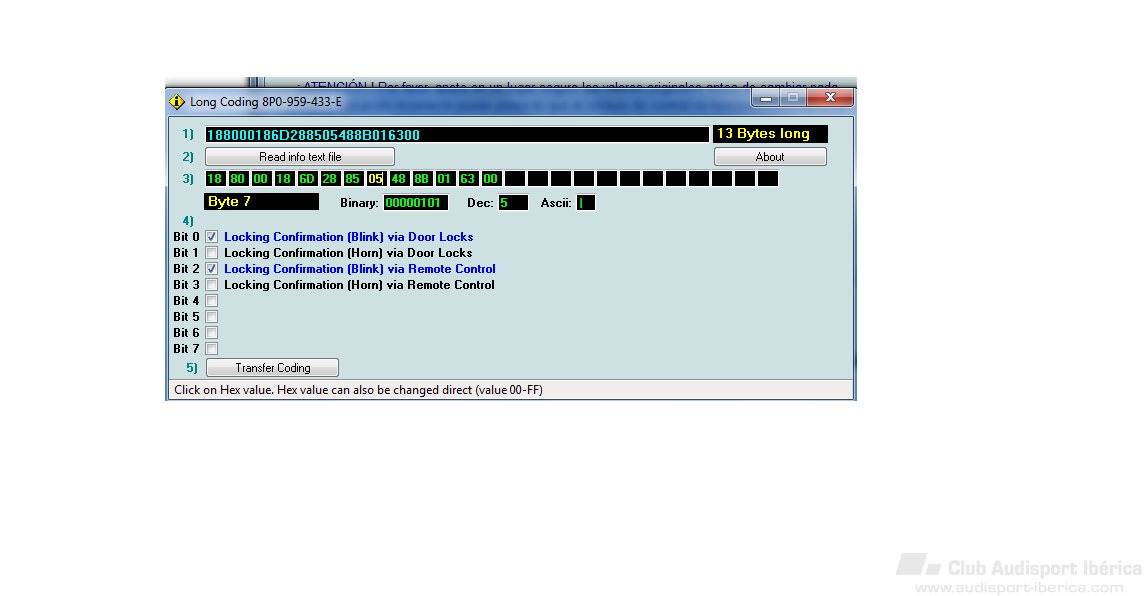Click the long coding hex string field
Screen dimensions: 1144x596
coord(457,135)
